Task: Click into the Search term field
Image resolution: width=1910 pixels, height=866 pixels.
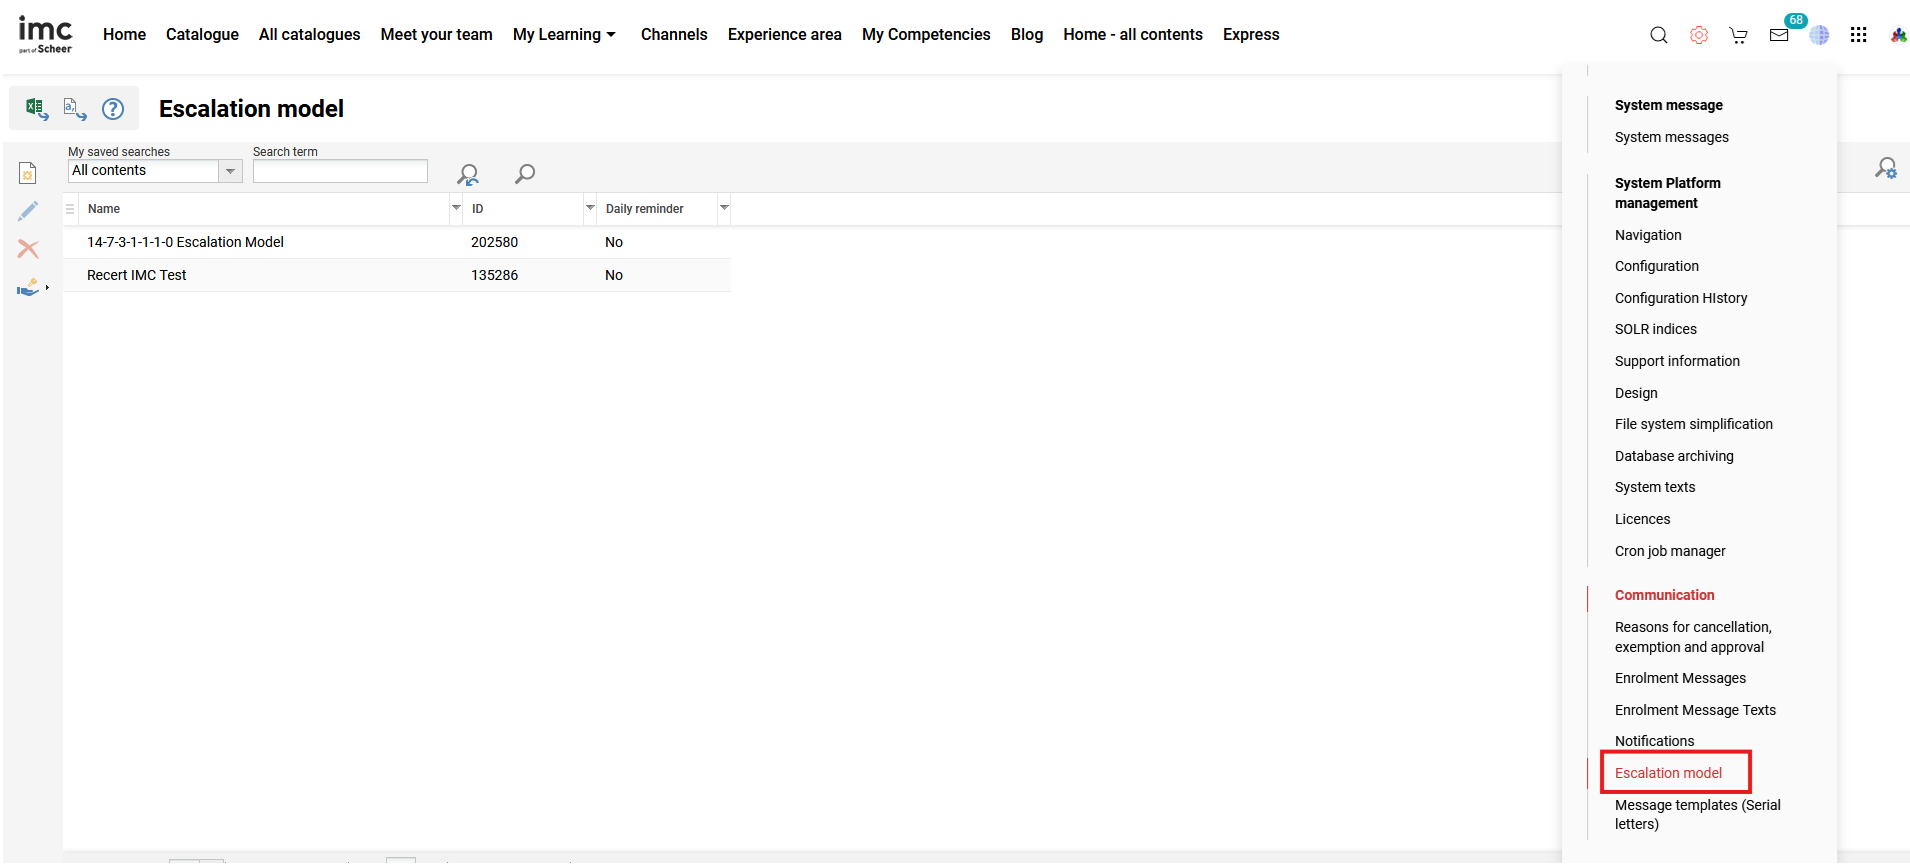Action: tap(340, 171)
